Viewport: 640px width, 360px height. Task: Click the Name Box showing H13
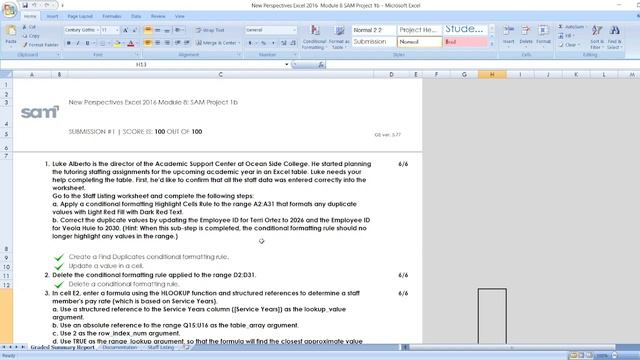[x=141, y=64]
